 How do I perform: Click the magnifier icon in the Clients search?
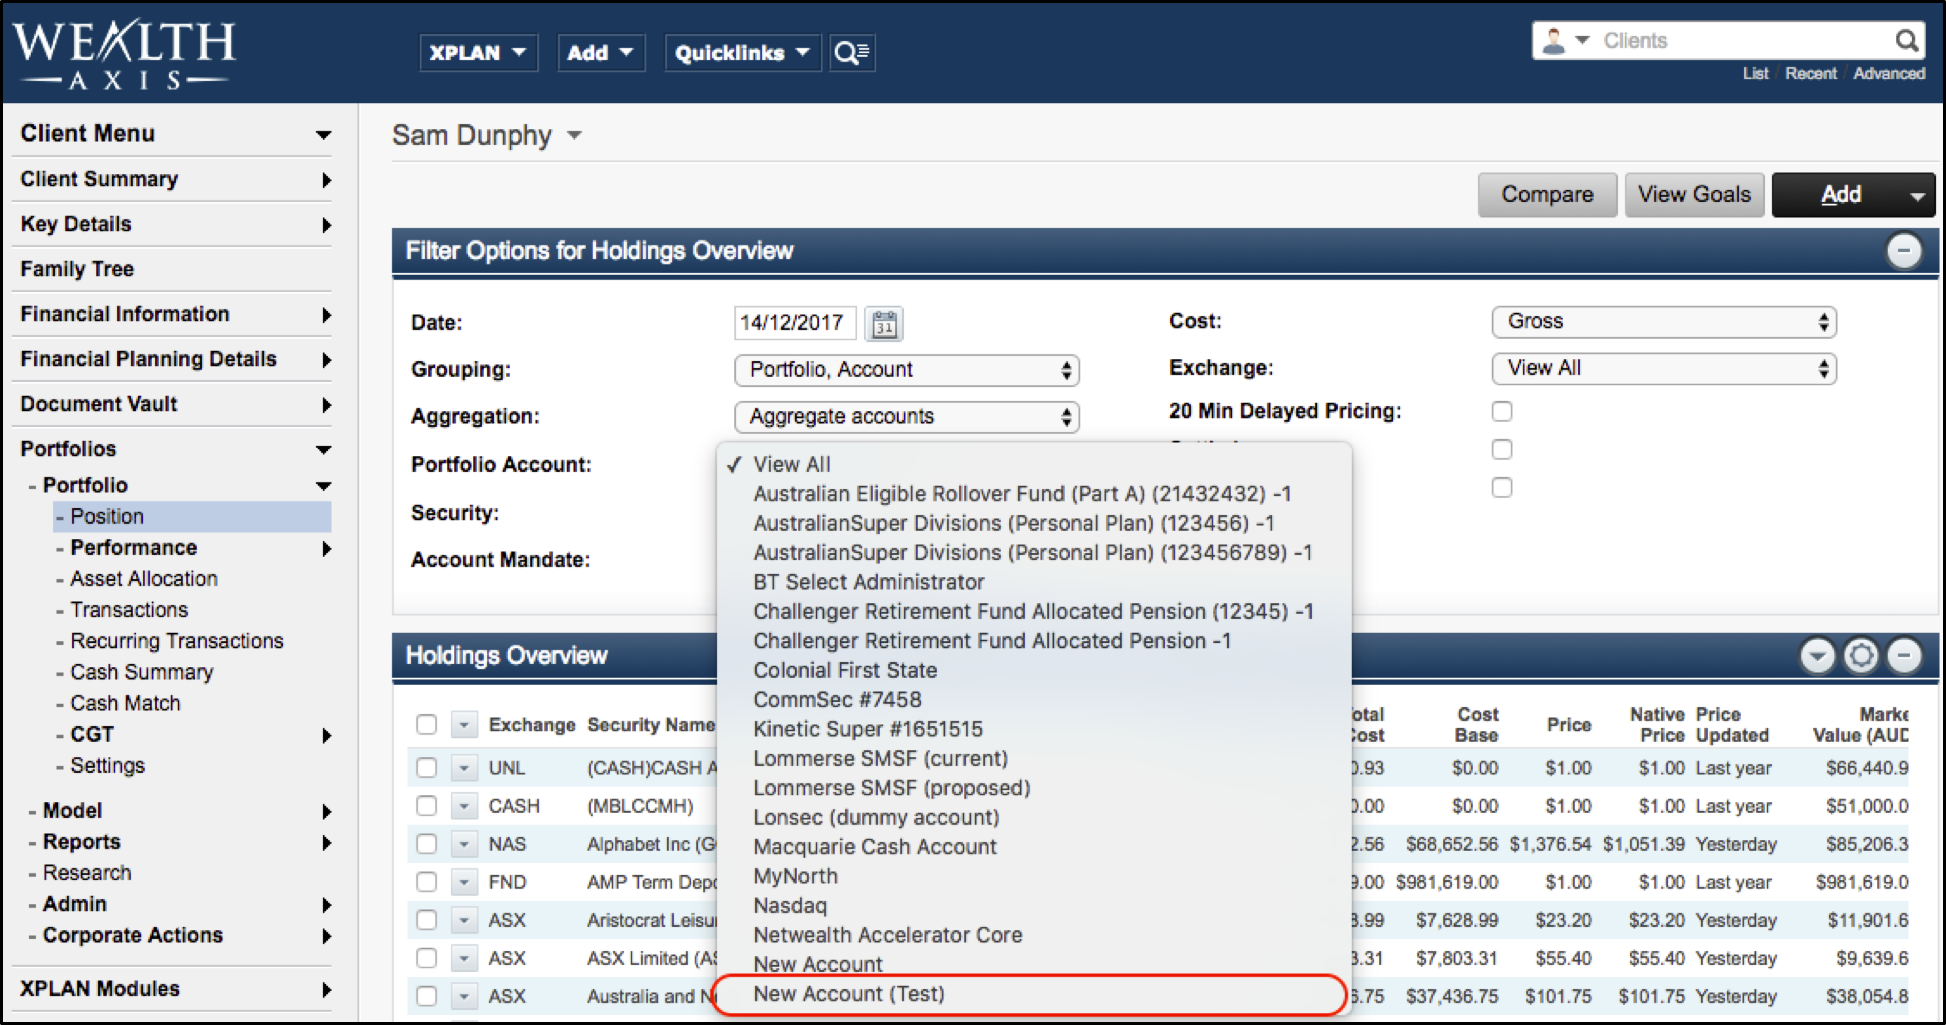[x=1906, y=41]
